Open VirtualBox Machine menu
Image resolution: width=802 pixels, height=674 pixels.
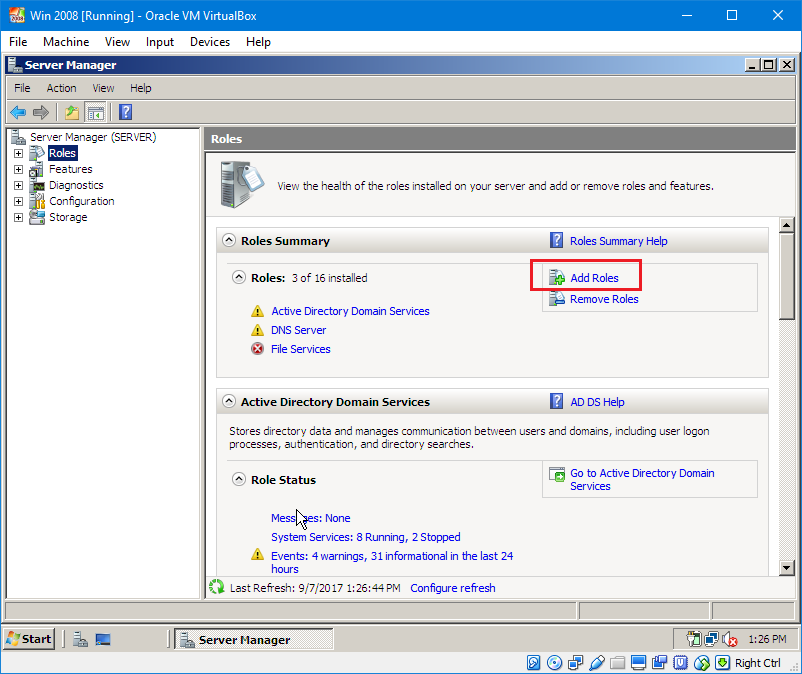click(66, 42)
